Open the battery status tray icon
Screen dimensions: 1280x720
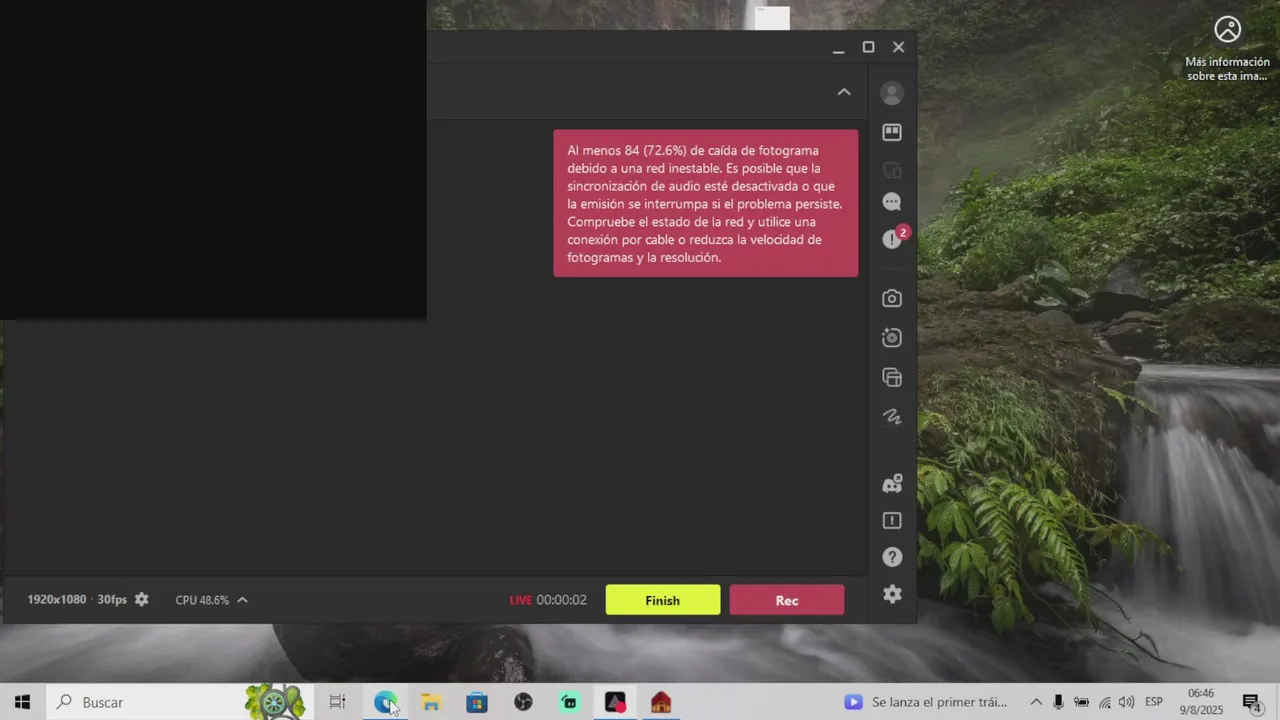click(1081, 702)
